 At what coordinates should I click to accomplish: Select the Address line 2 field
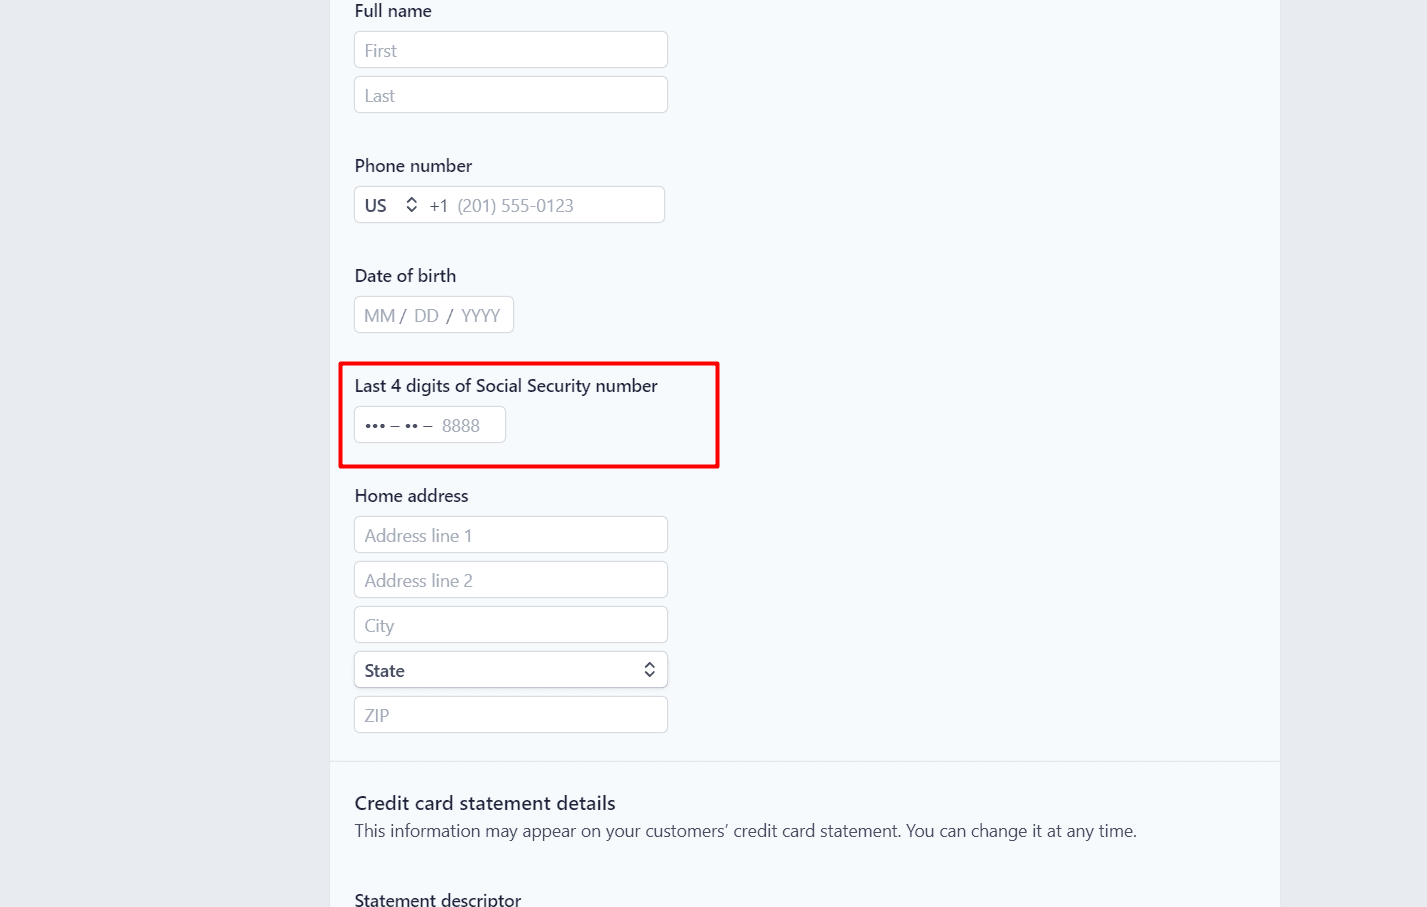point(510,580)
